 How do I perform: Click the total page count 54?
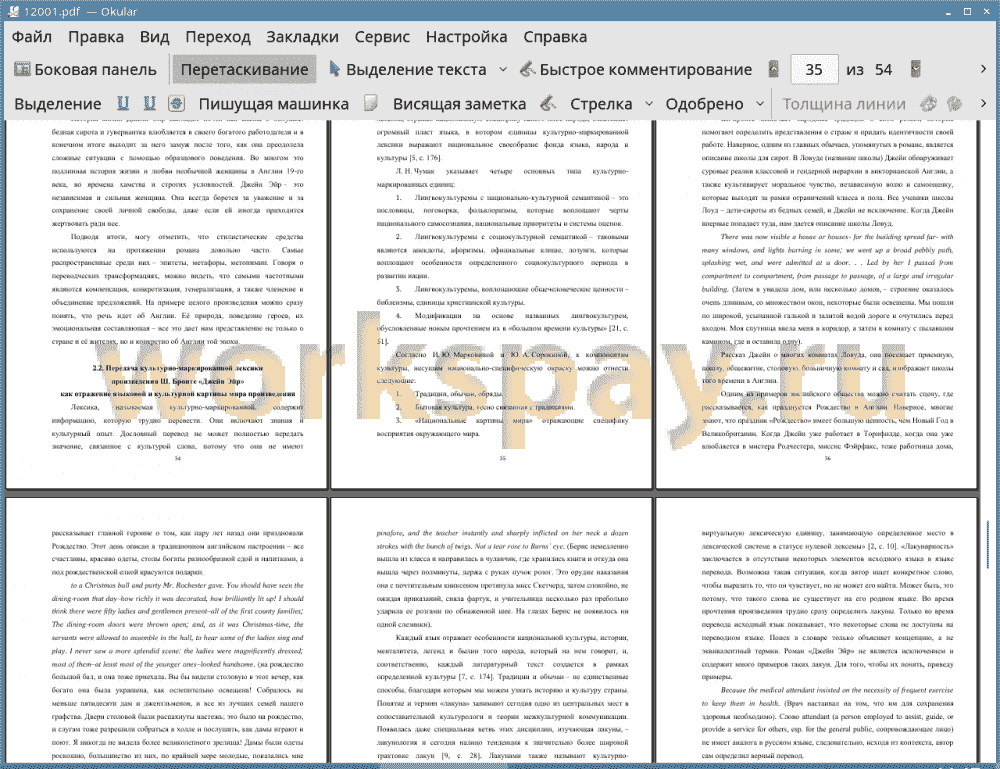[883, 70]
